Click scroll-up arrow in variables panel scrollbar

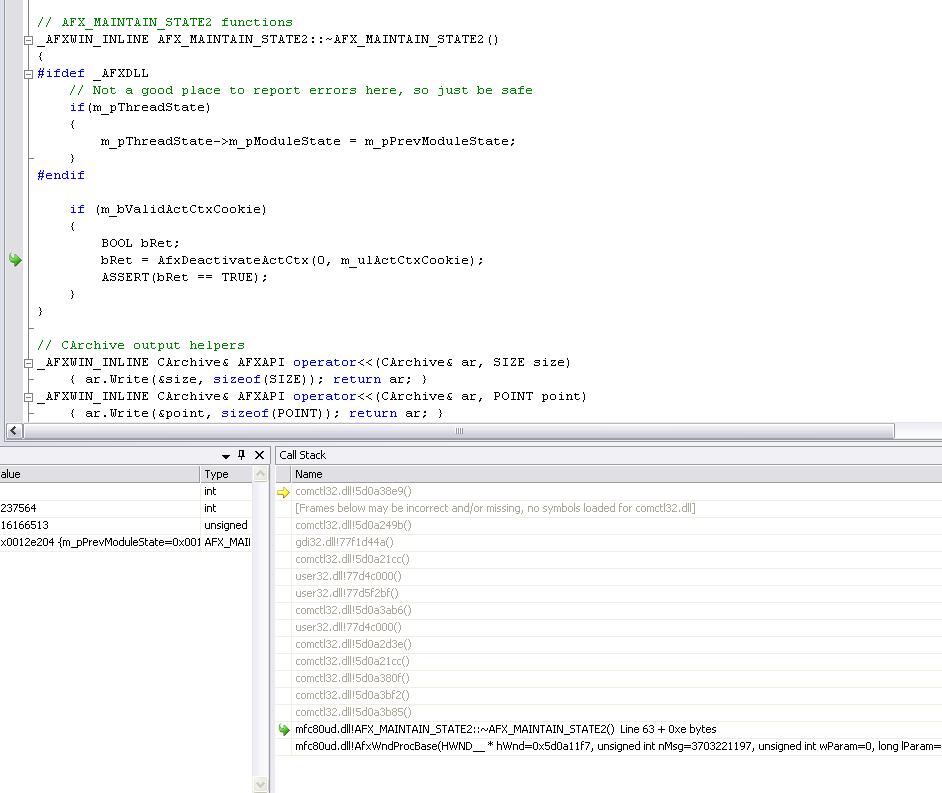click(262, 474)
